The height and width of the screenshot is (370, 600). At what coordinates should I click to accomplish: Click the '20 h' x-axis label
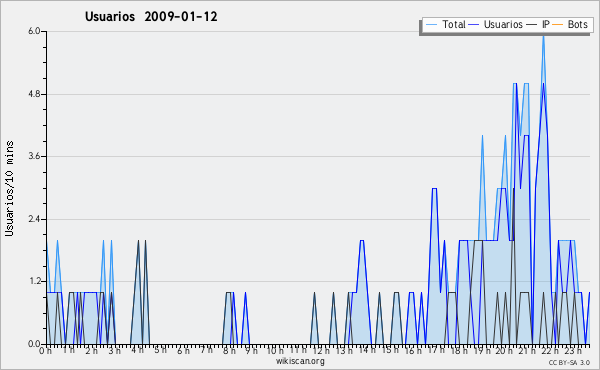504,351
